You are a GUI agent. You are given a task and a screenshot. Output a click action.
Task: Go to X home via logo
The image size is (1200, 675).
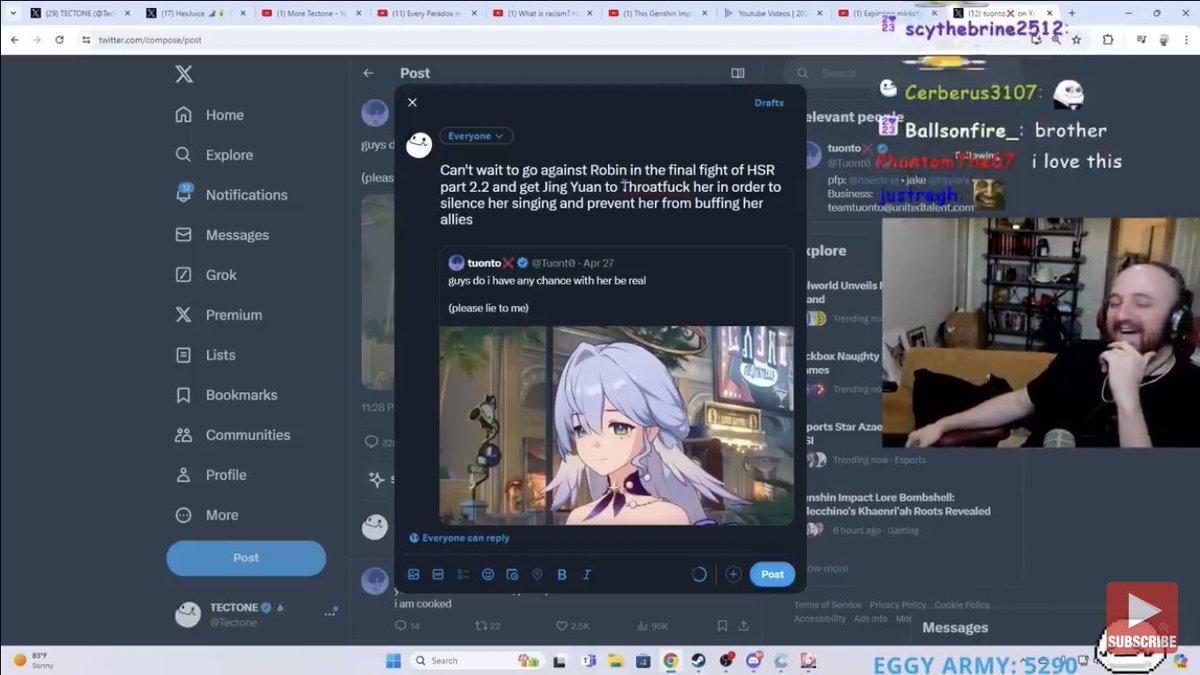[x=184, y=73]
